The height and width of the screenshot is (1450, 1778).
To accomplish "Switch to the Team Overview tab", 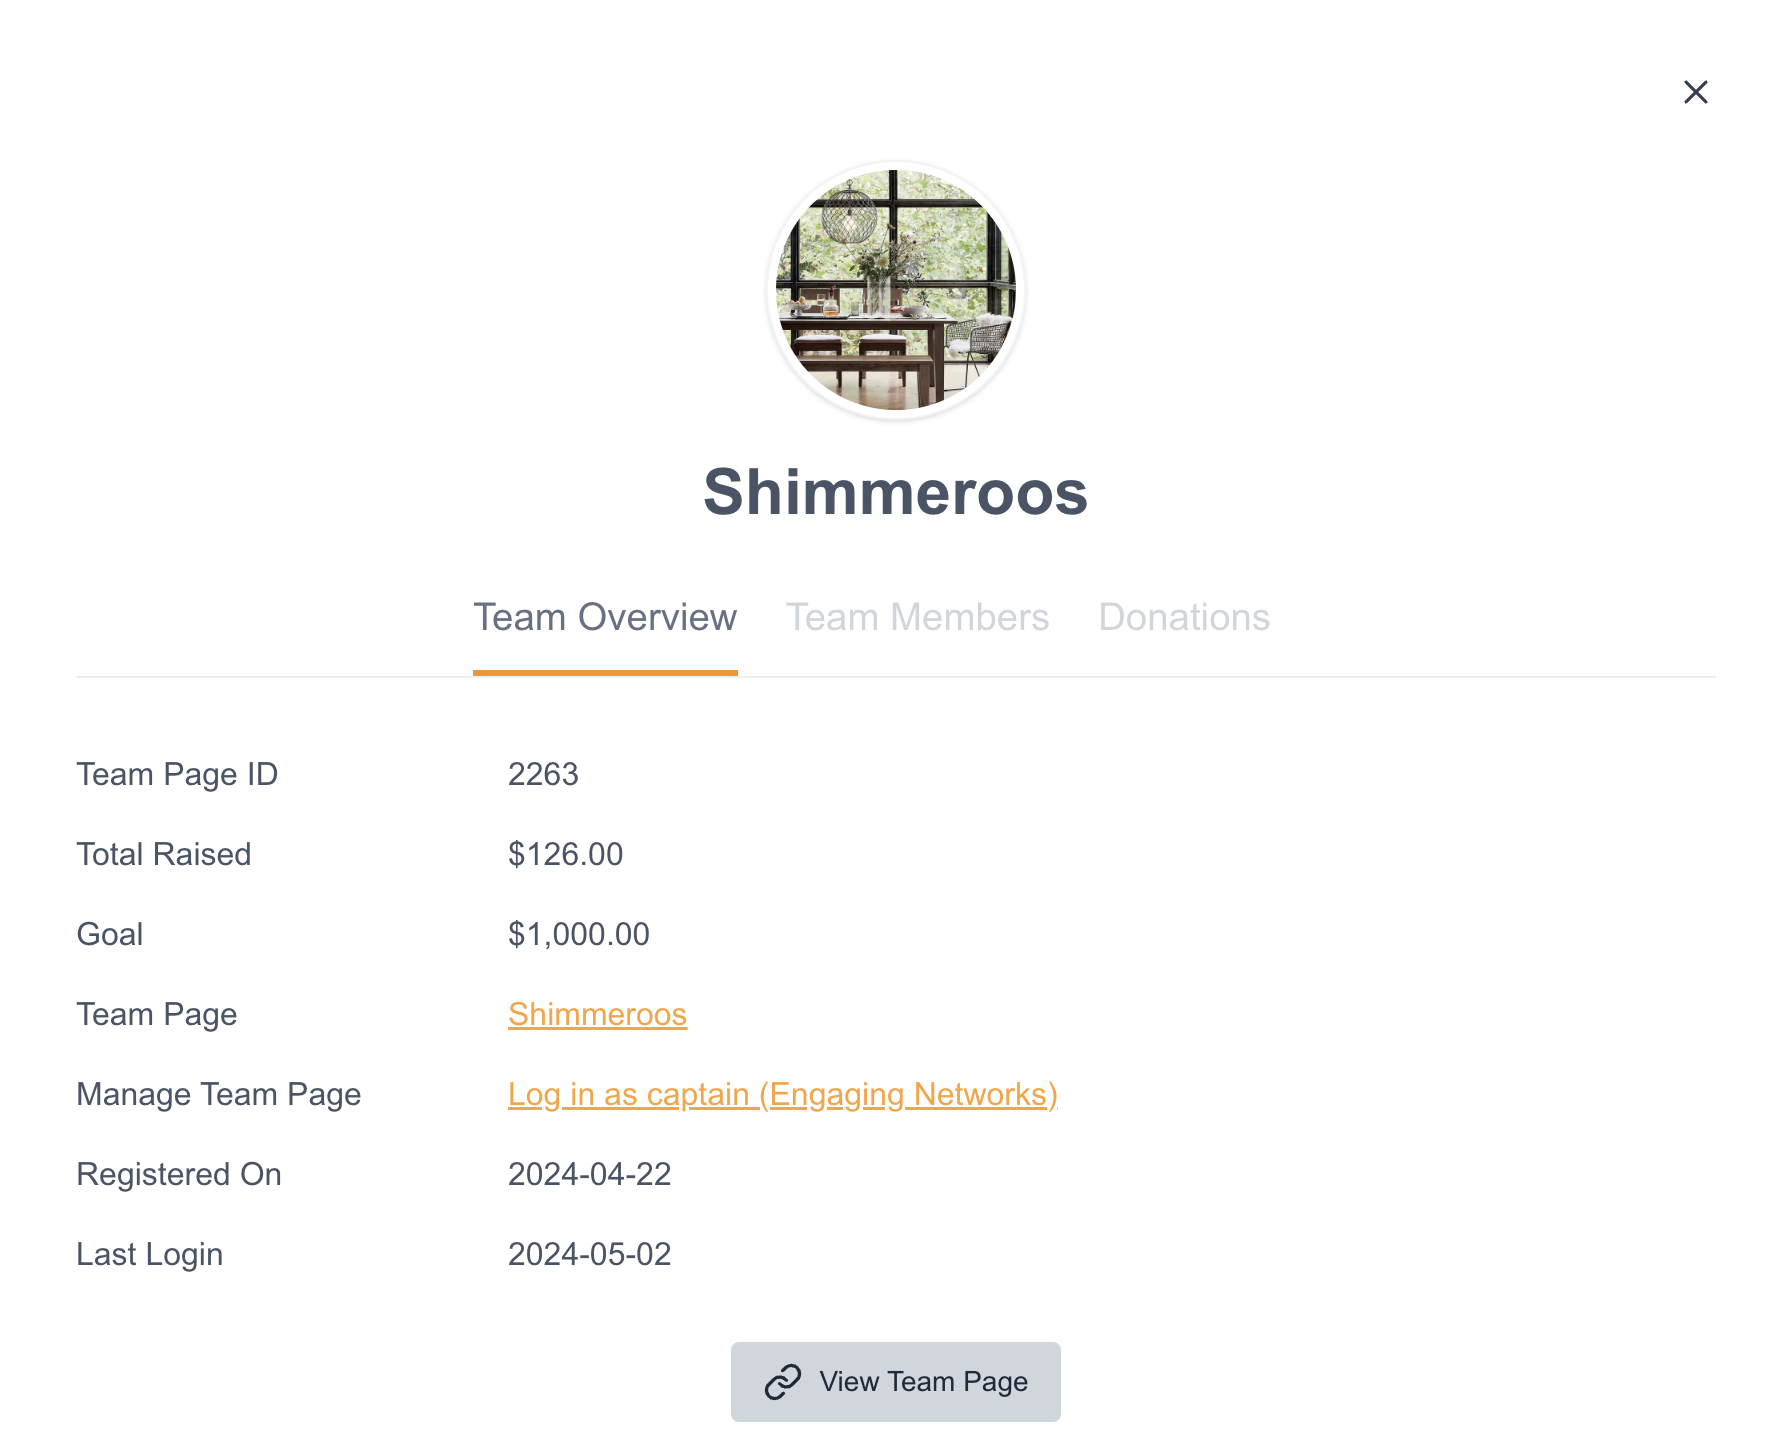I will [x=605, y=617].
